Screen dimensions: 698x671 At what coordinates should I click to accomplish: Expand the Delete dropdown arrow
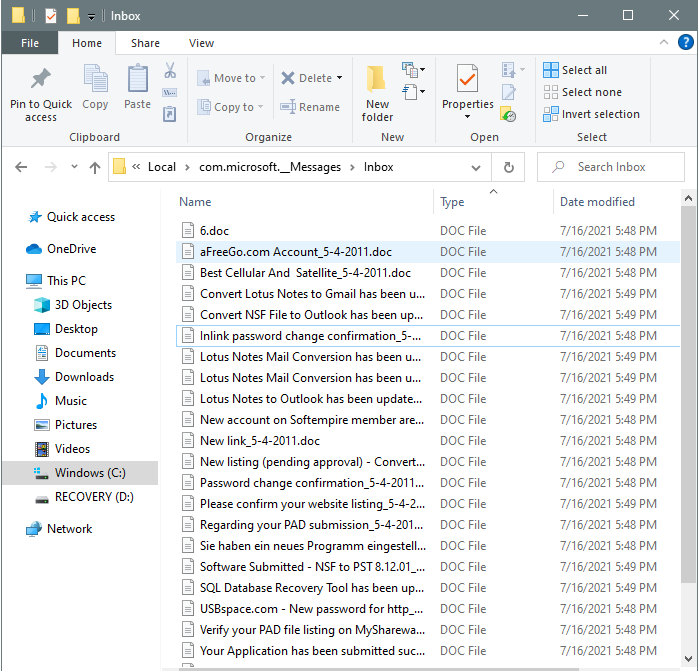point(340,78)
